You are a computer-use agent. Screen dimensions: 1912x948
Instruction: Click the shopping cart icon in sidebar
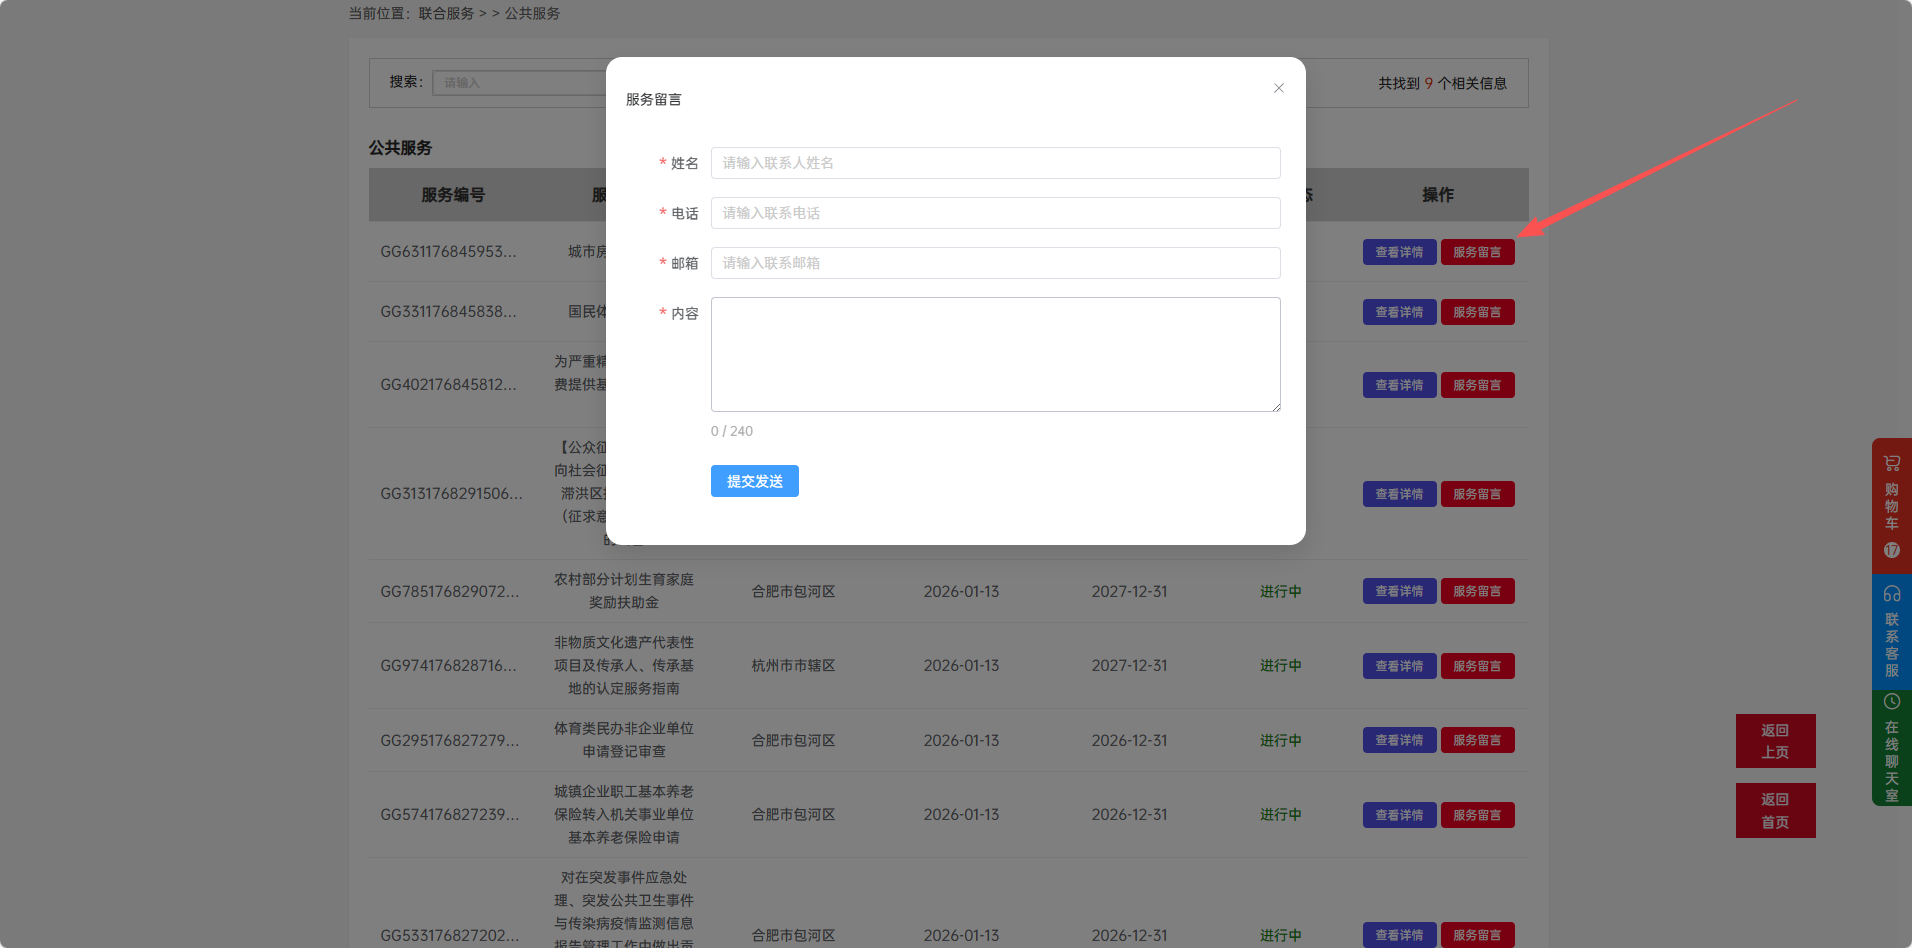1891,464
